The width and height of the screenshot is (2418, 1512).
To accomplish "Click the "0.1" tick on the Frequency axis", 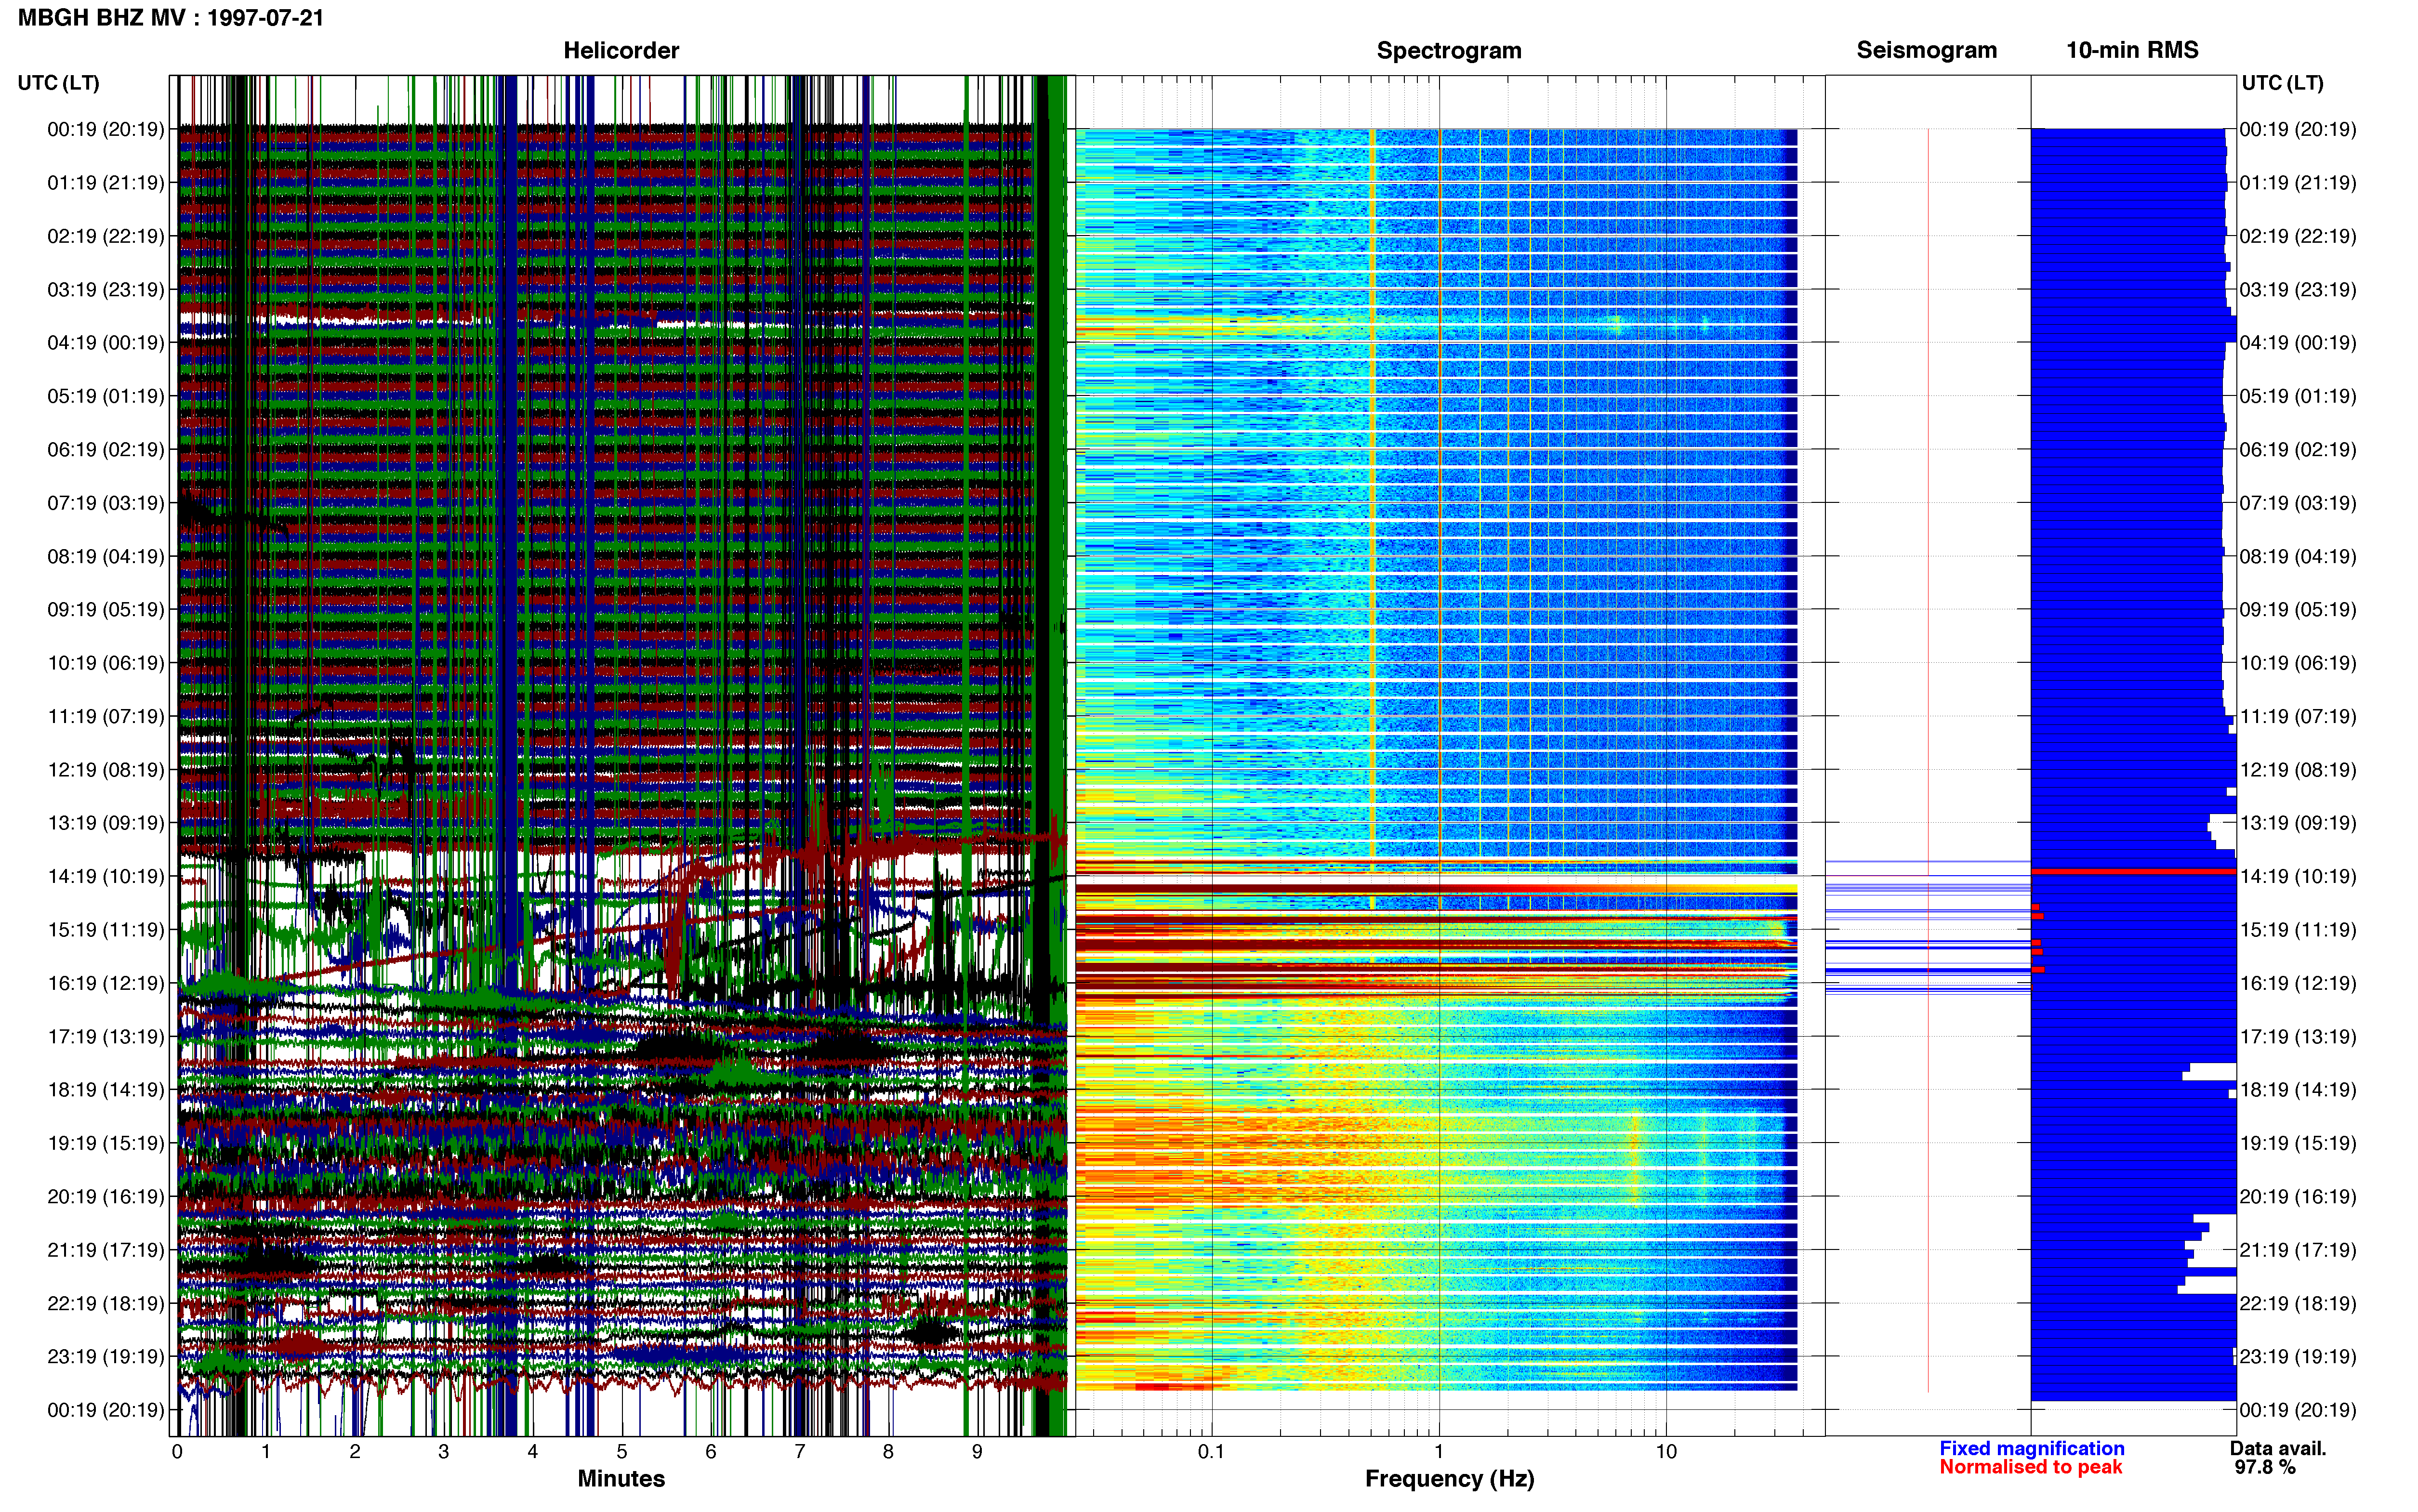I will 1211,1452.
